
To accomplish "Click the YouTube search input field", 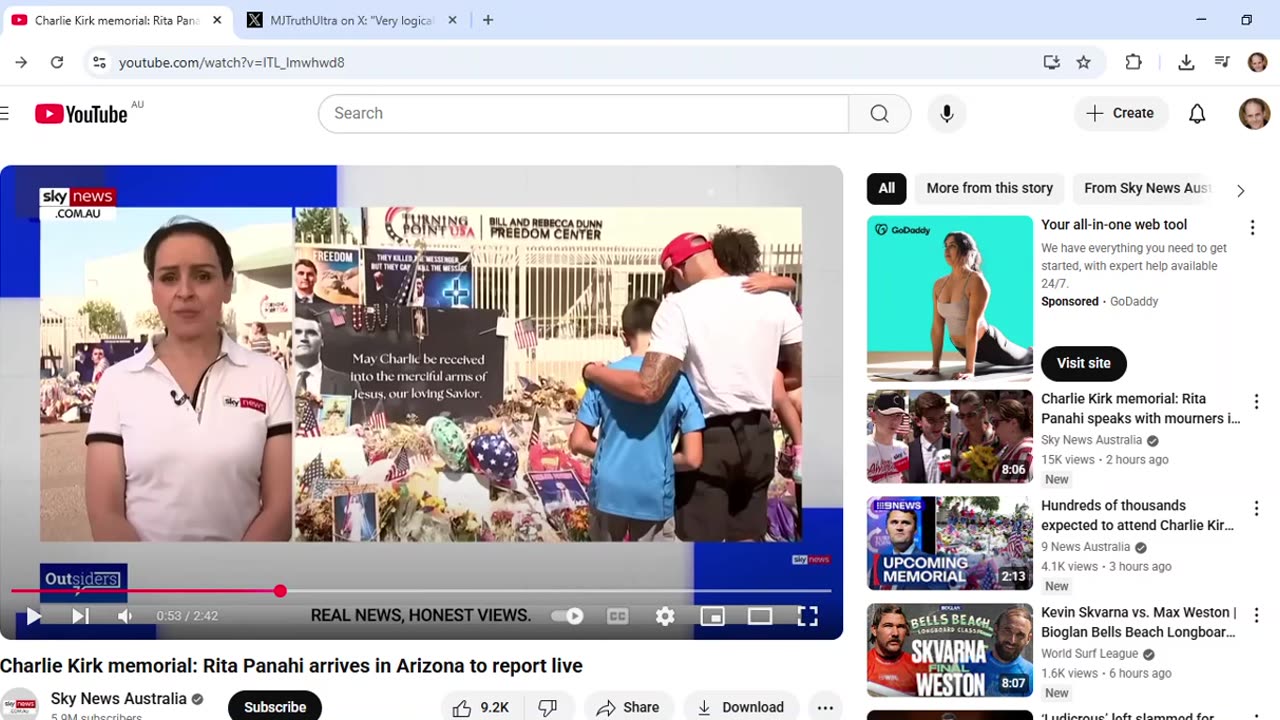I will 583,113.
